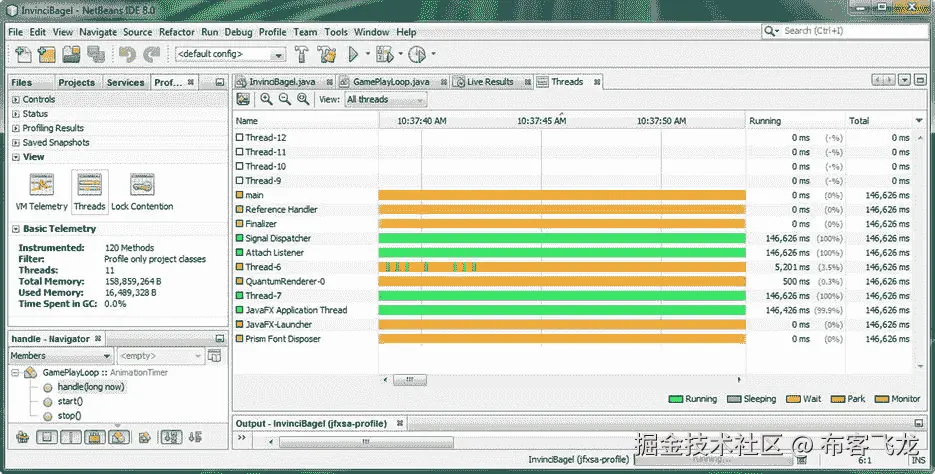935x474 pixels.
Task: Click the Navigator filters panel icon
Action: (214, 356)
